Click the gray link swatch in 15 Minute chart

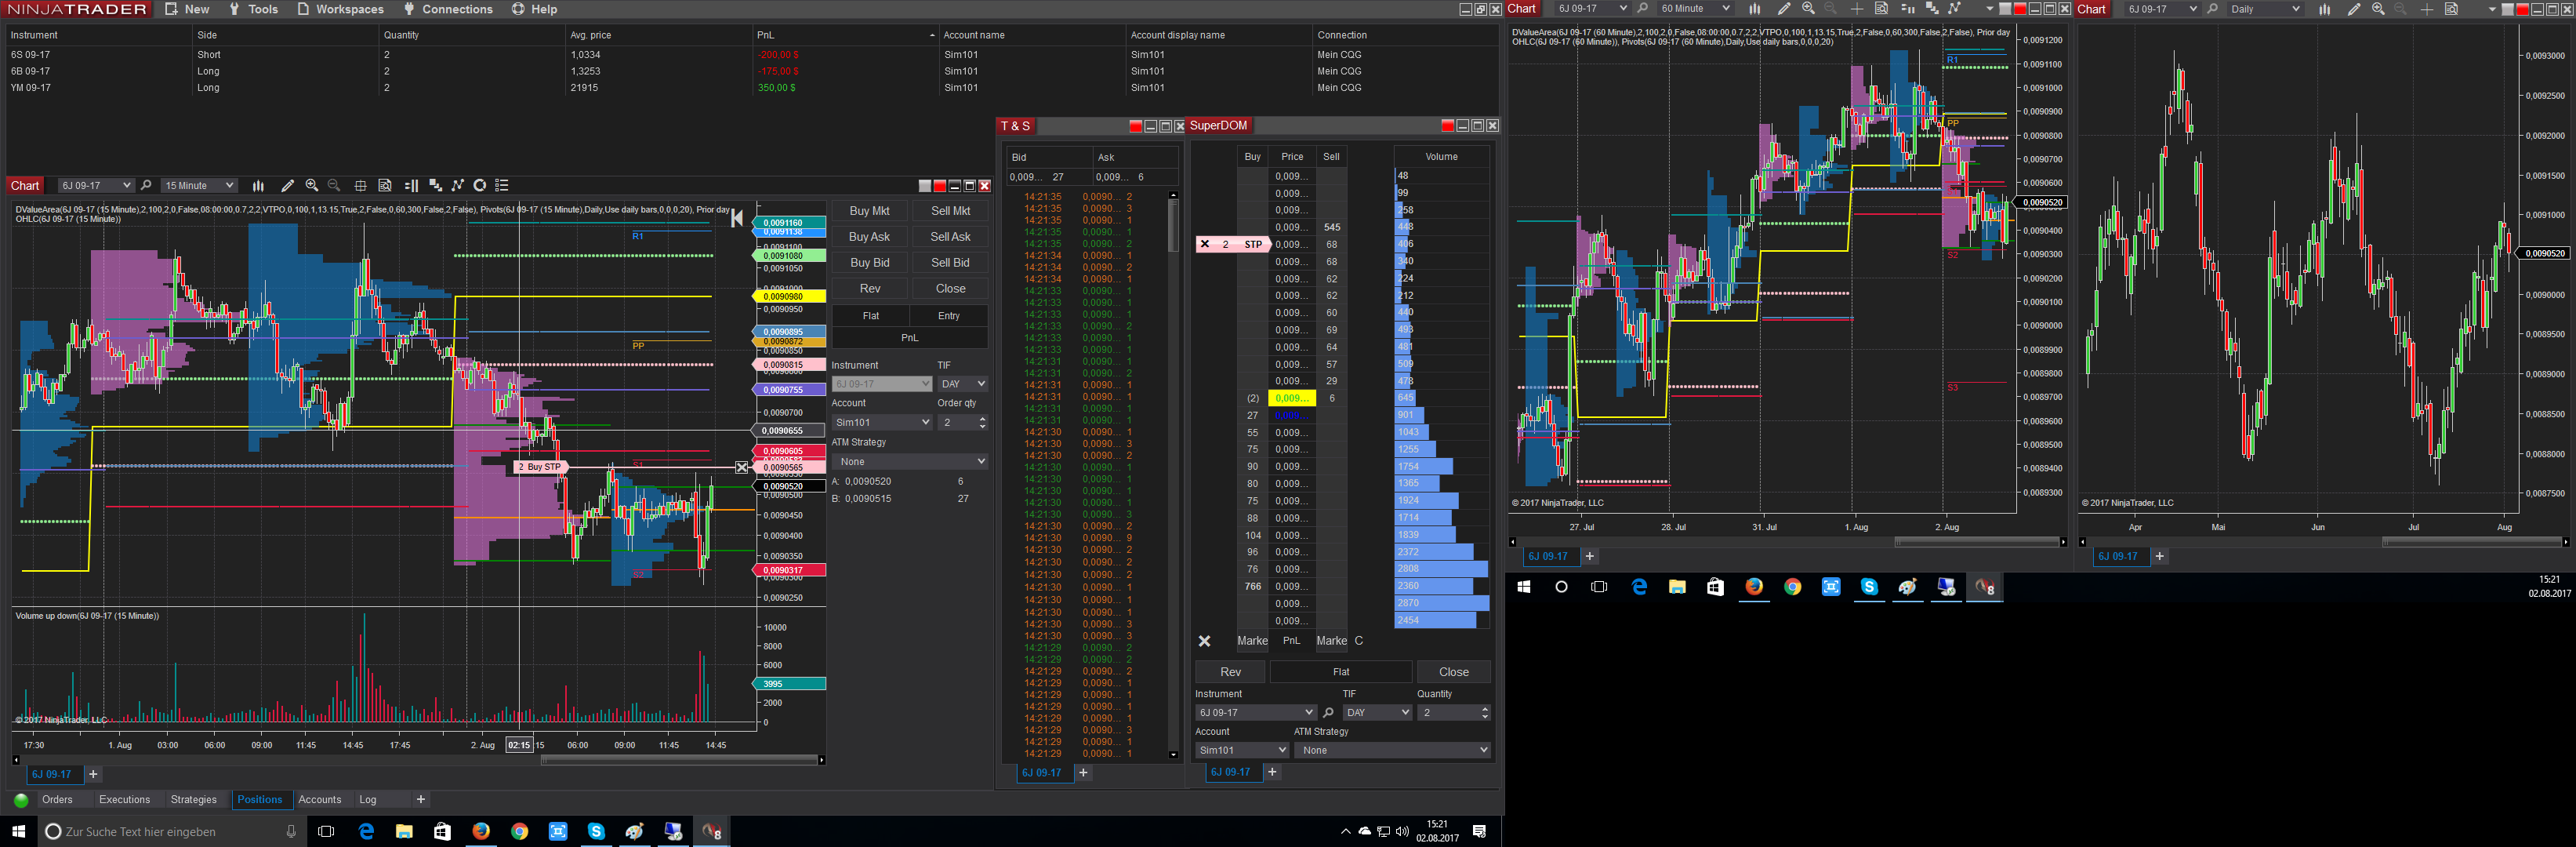[x=924, y=186]
